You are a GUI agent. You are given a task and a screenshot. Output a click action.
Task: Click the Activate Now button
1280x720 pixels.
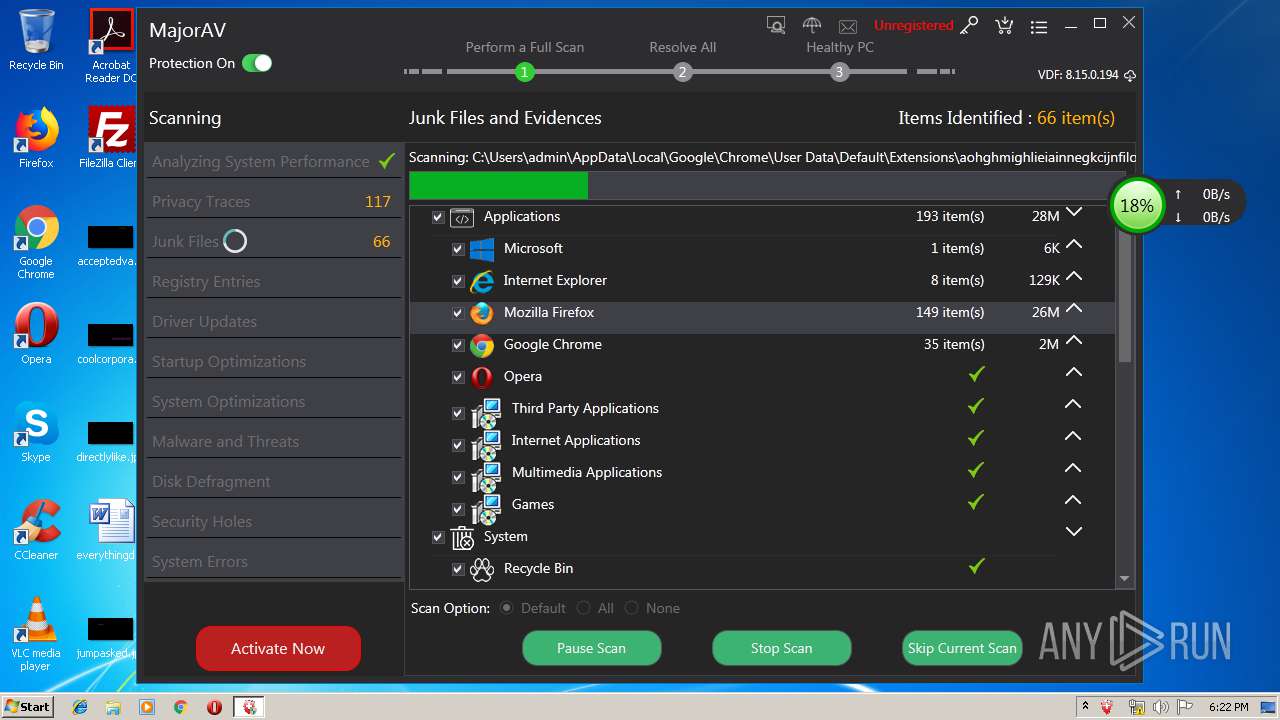278,648
